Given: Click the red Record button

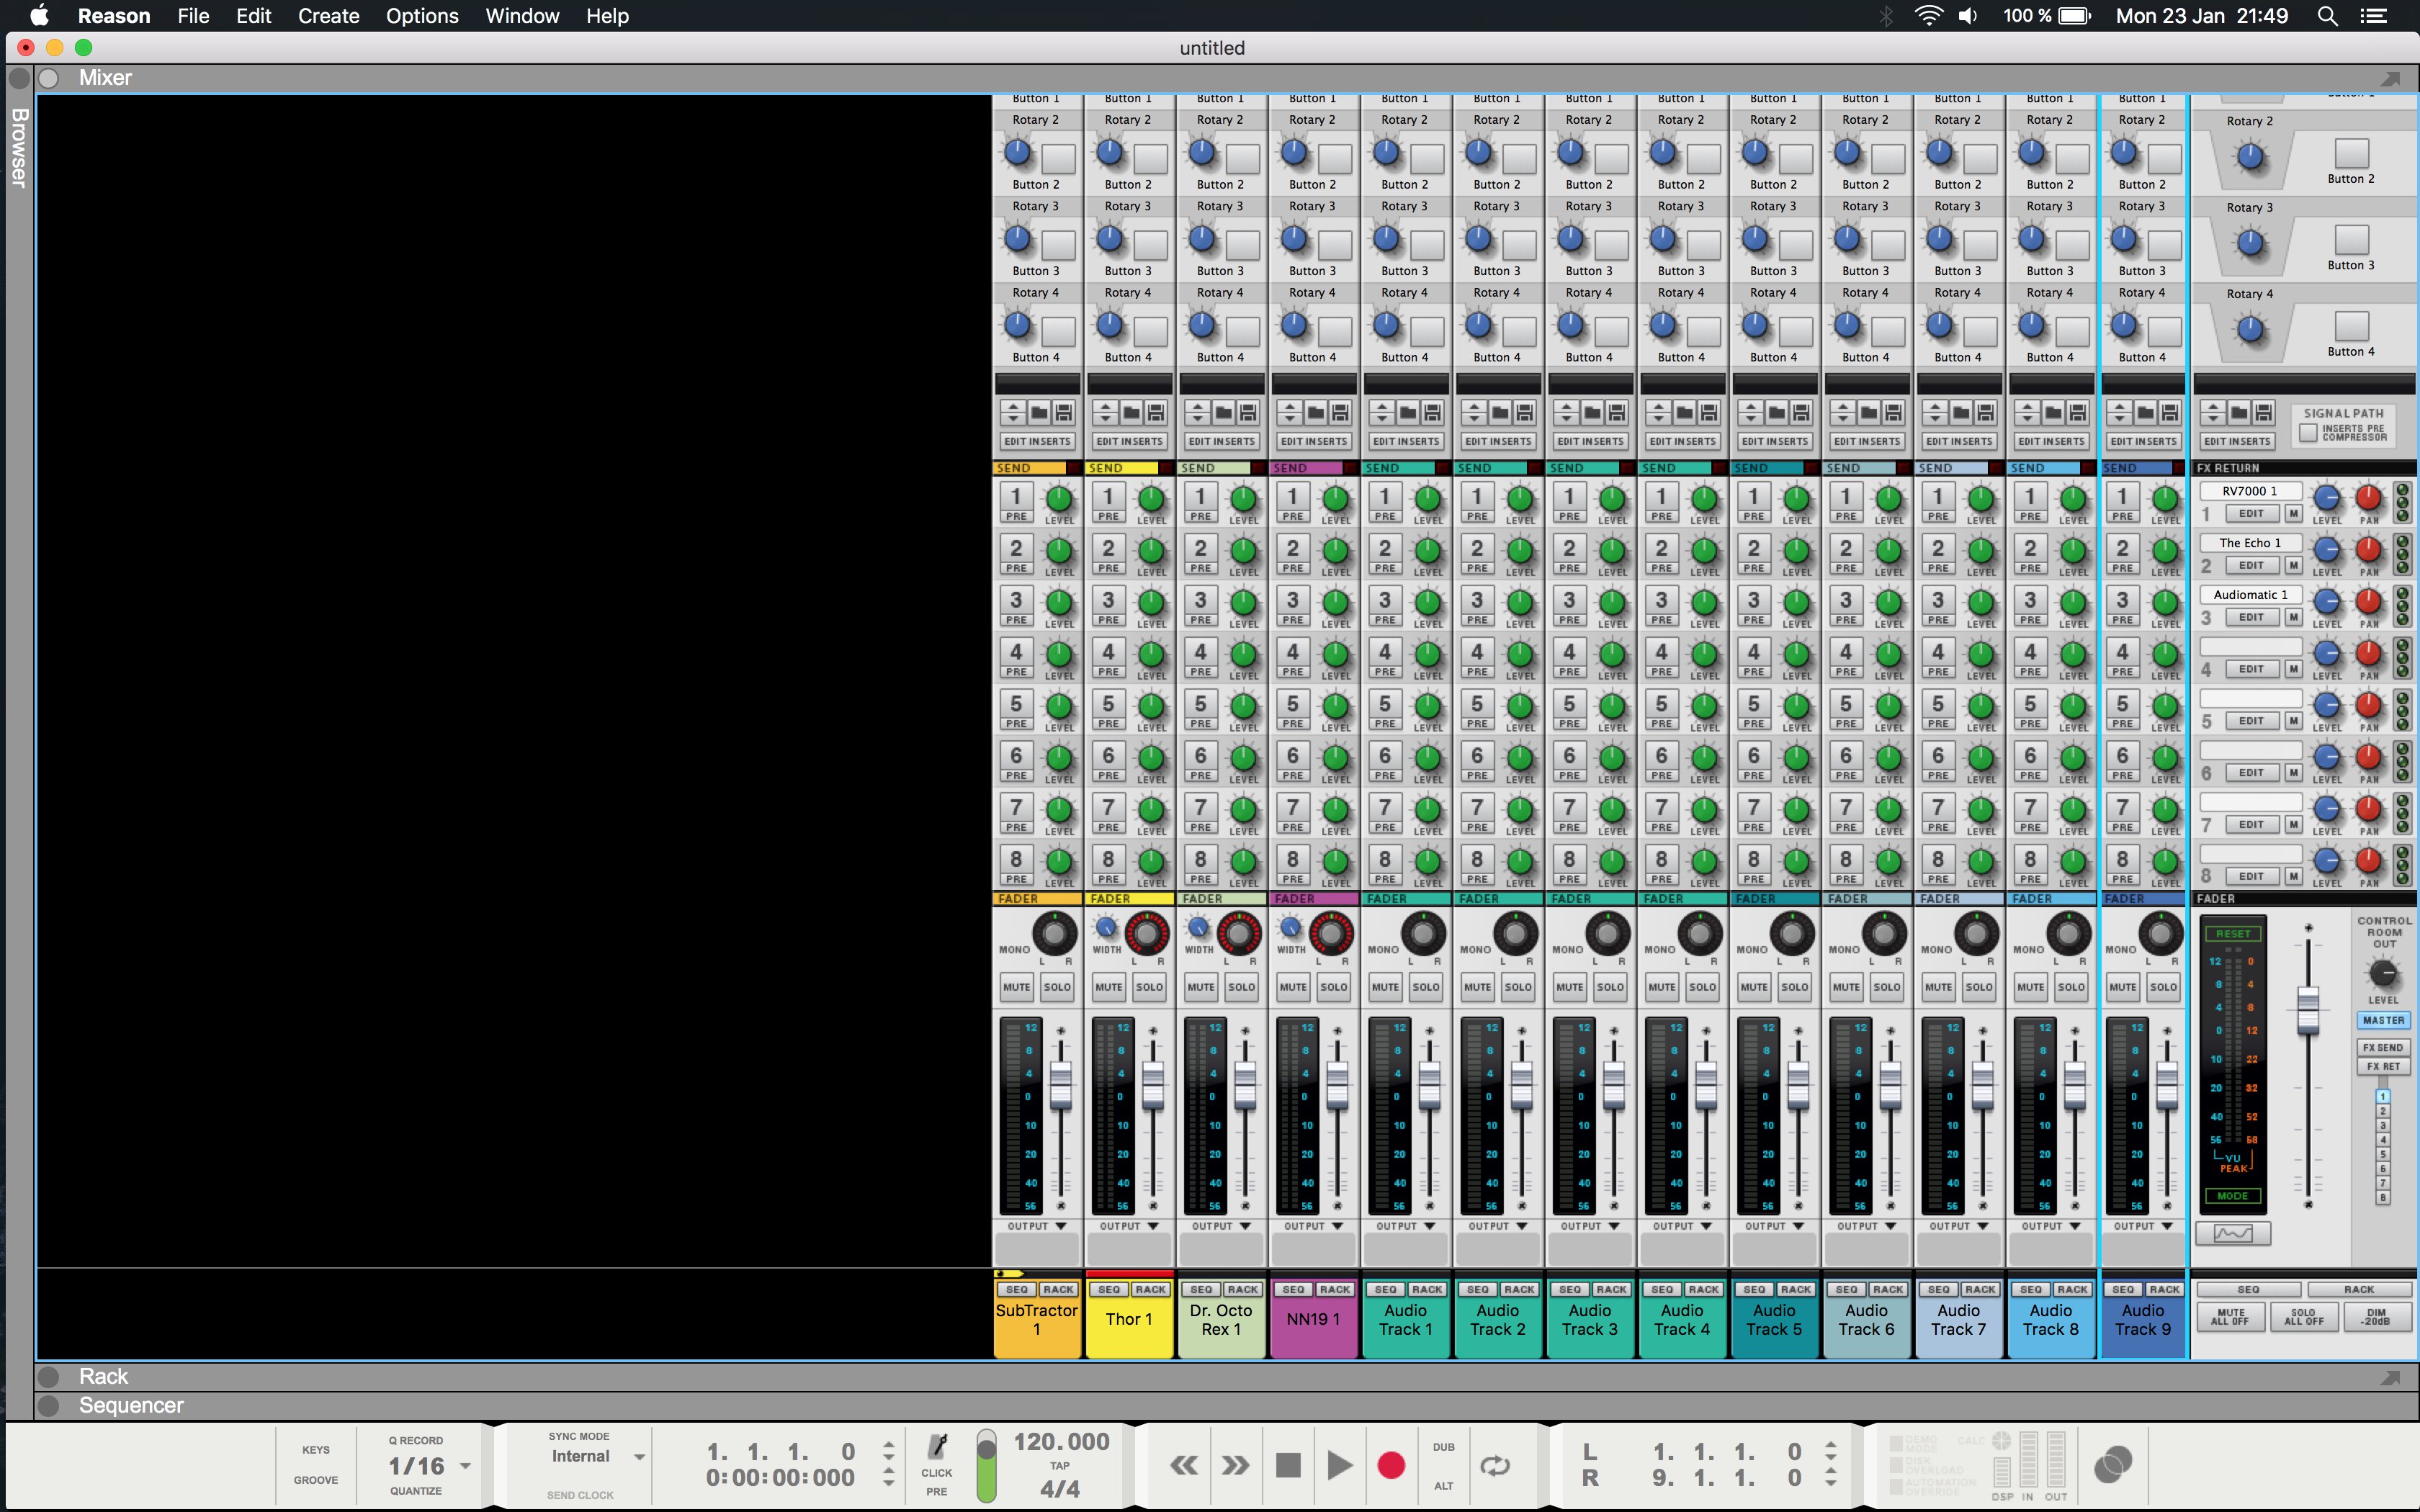Looking at the screenshot, I should [1391, 1465].
